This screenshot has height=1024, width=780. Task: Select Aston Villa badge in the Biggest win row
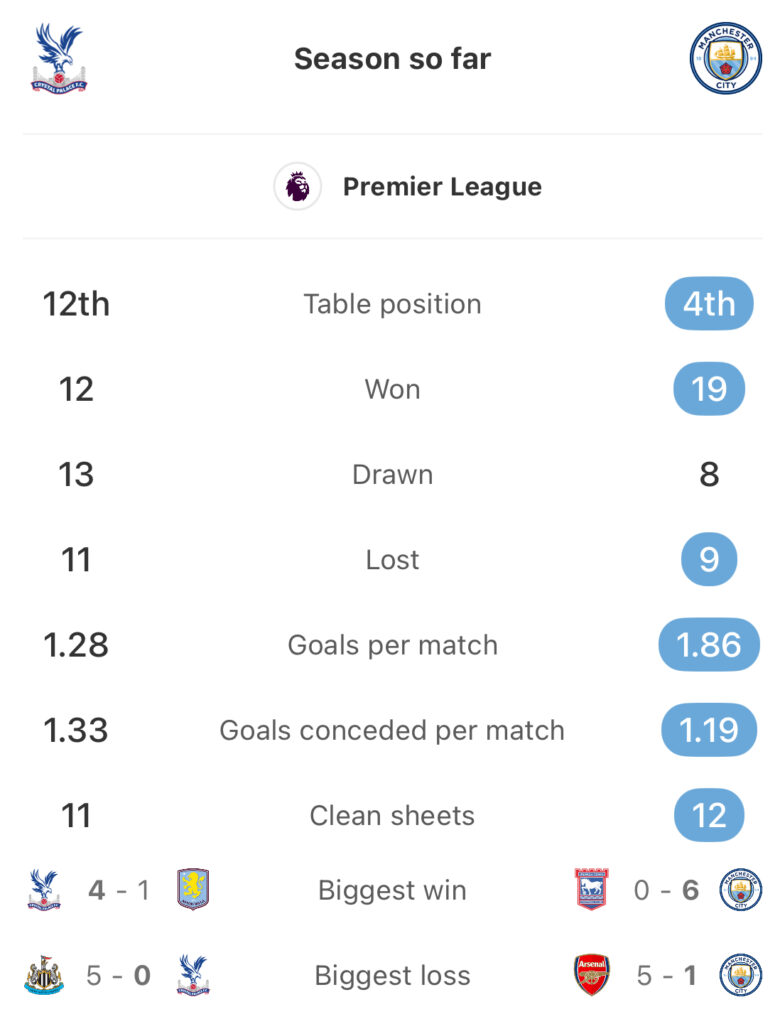point(193,889)
